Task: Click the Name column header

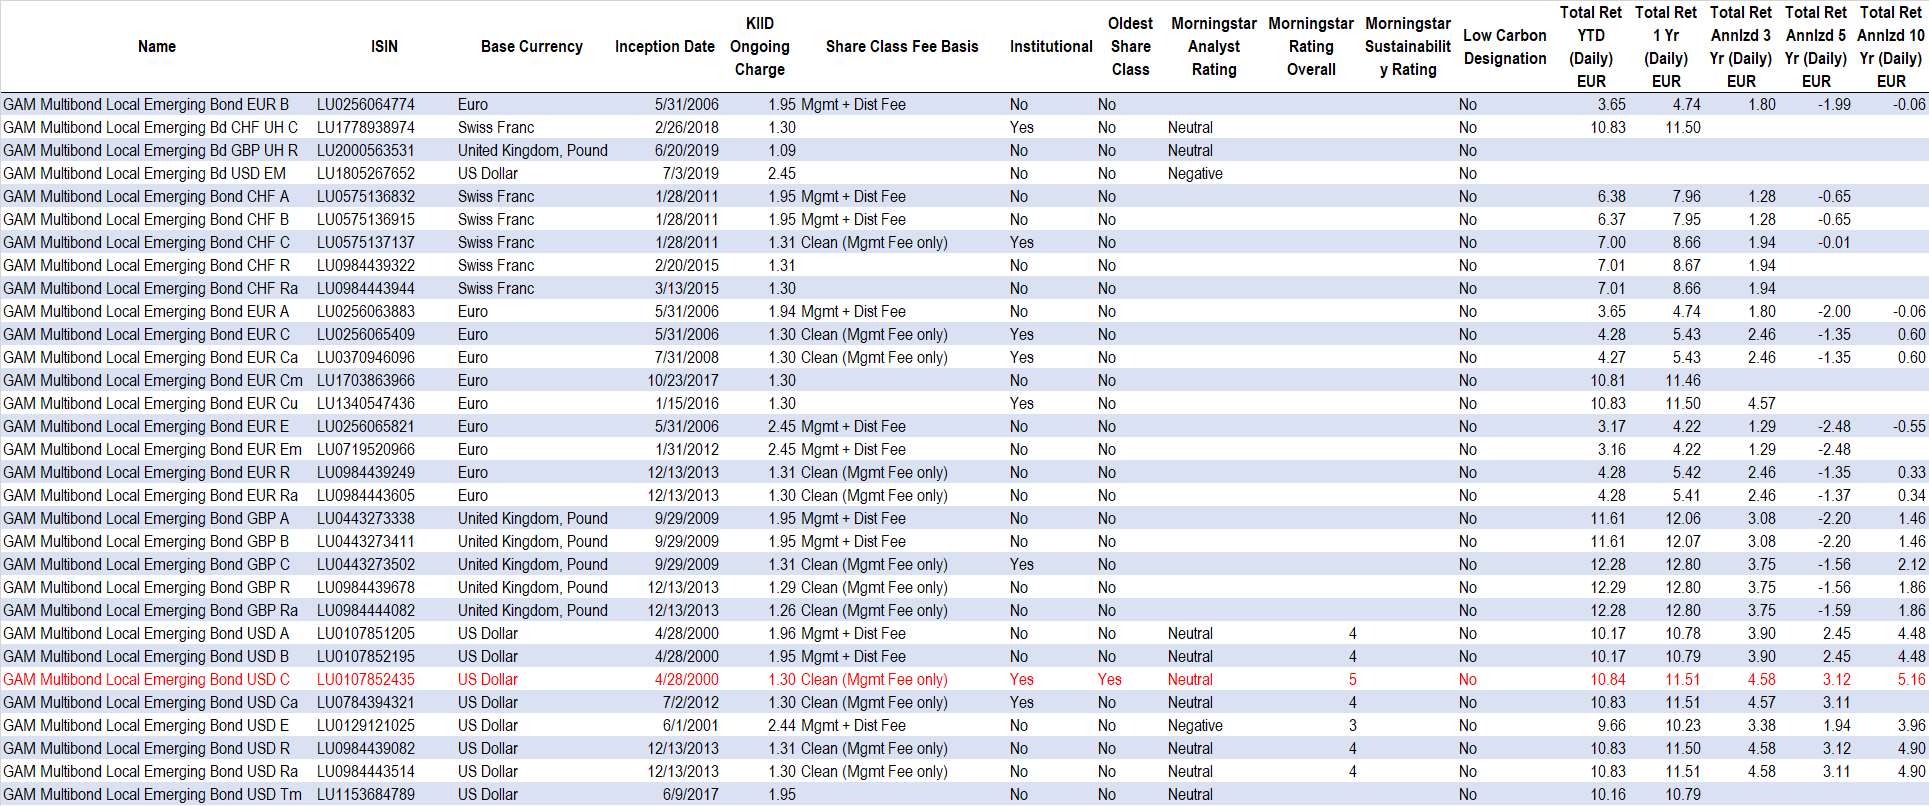Action: (x=157, y=47)
